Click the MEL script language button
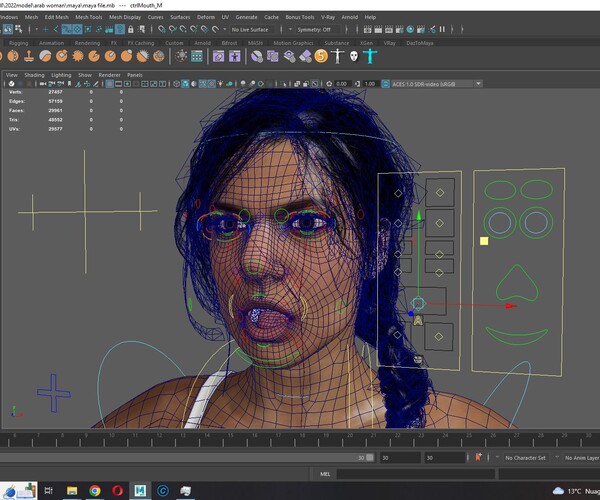600x500 pixels. [x=325, y=474]
